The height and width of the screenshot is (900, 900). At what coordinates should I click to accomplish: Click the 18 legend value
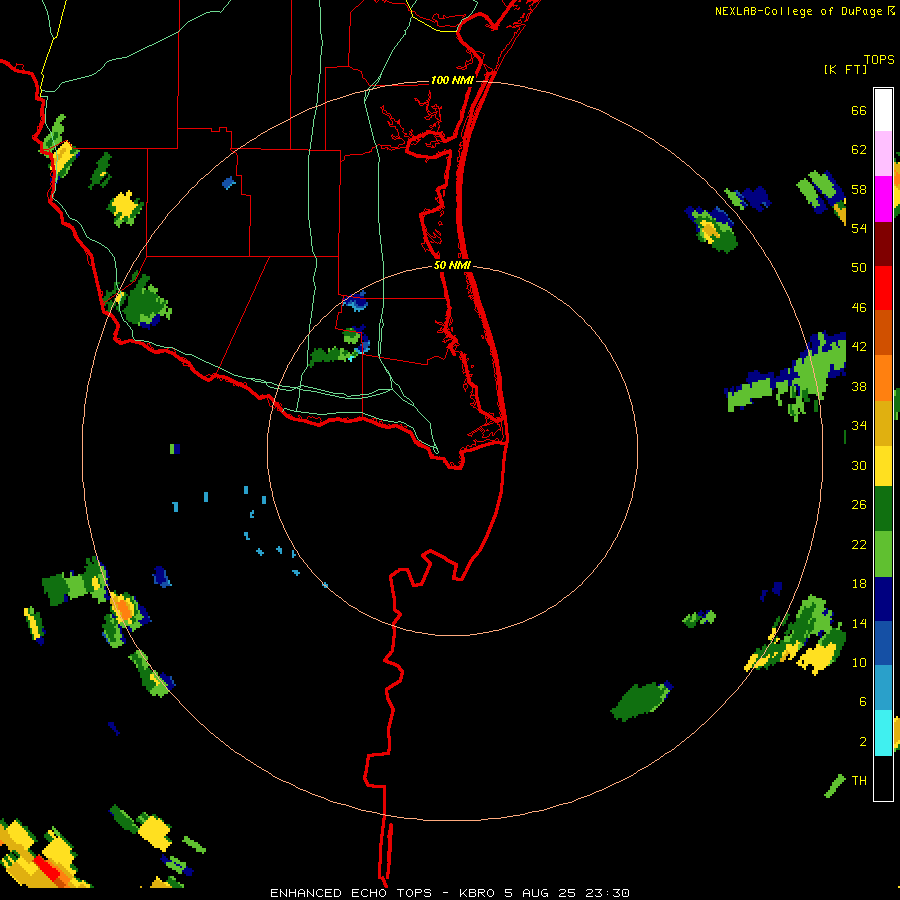(x=859, y=584)
